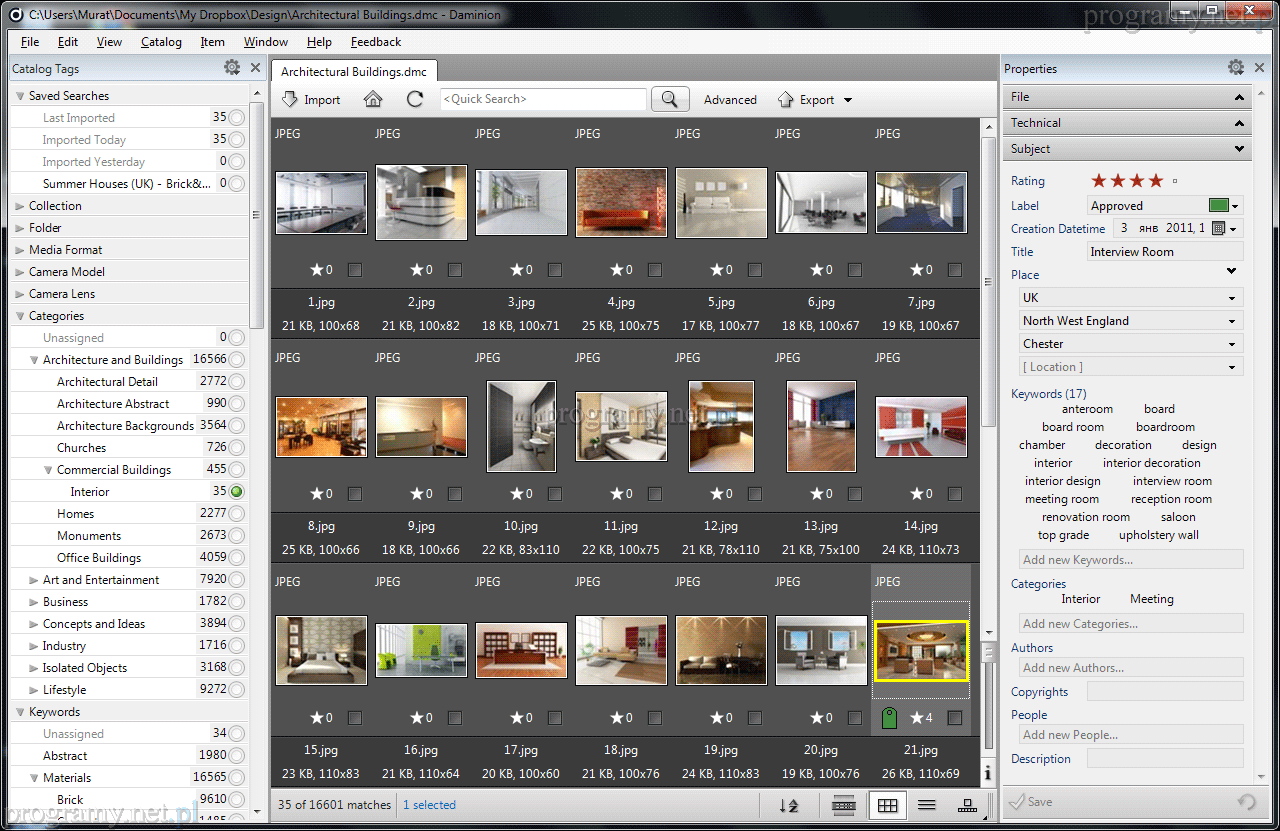Viewport: 1280px width, 831px height.
Task: Tick the selection checkbox for 14.jpg
Action: coord(955,494)
